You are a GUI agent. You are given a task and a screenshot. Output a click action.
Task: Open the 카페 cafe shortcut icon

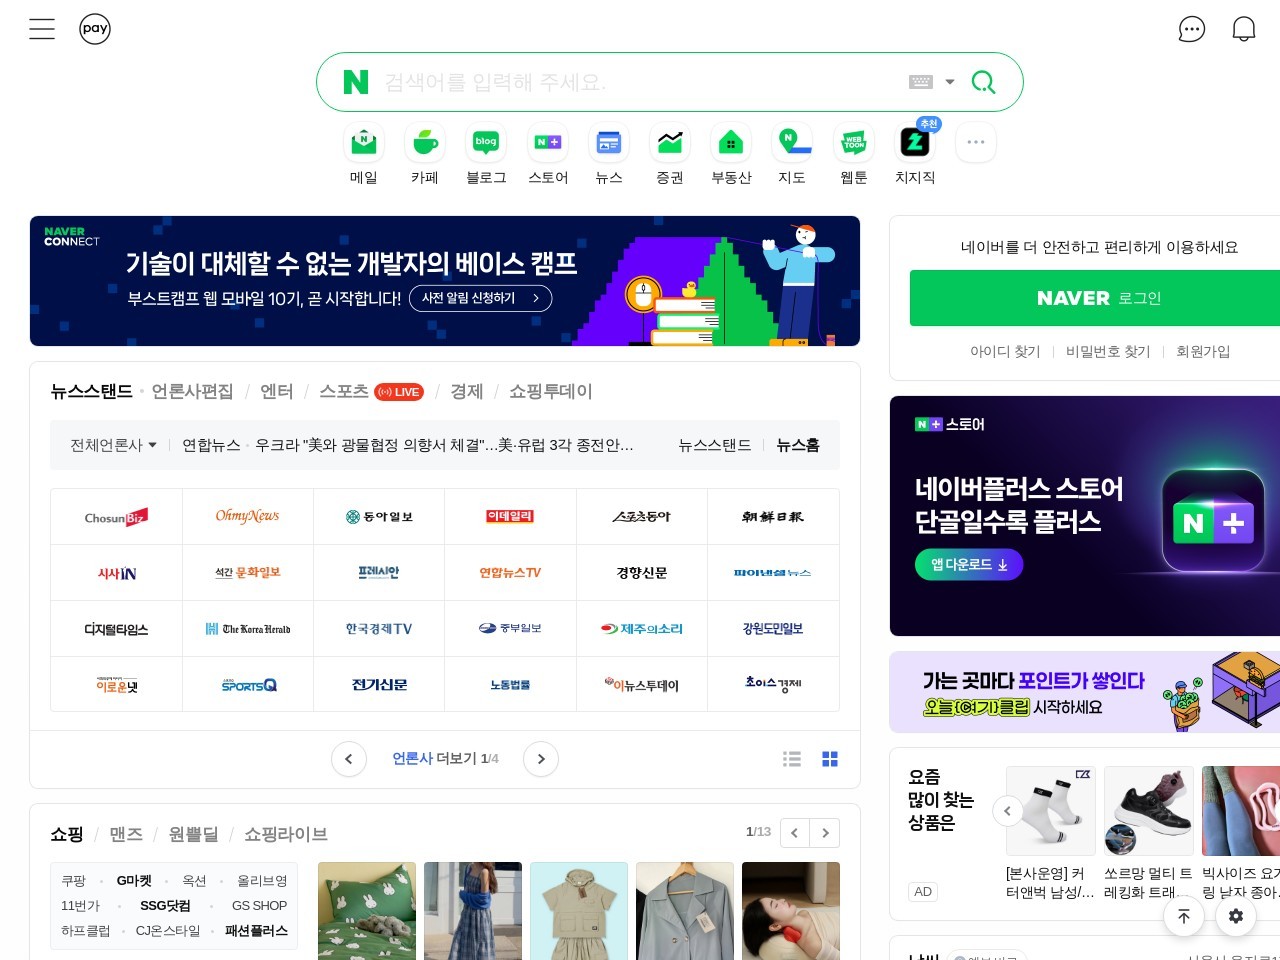tap(425, 143)
